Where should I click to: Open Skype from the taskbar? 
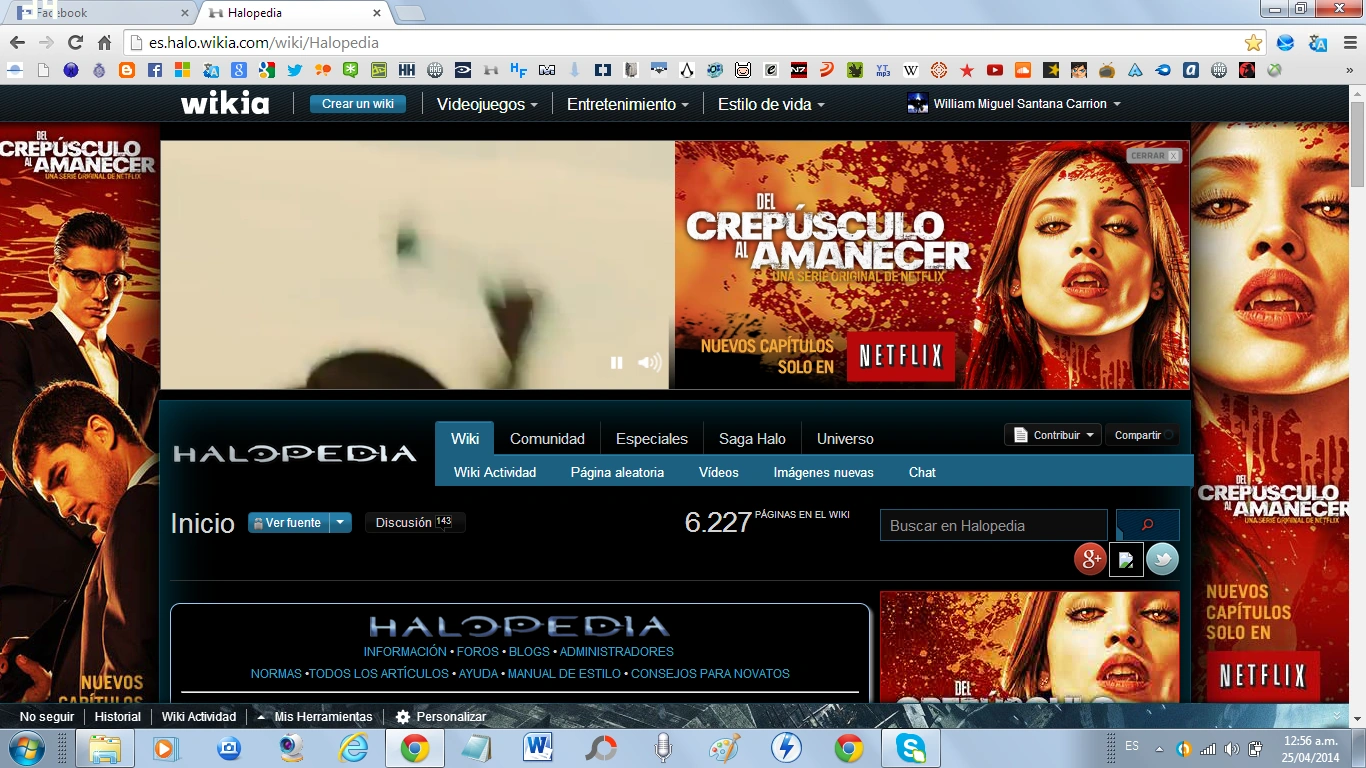tap(910, 748)
